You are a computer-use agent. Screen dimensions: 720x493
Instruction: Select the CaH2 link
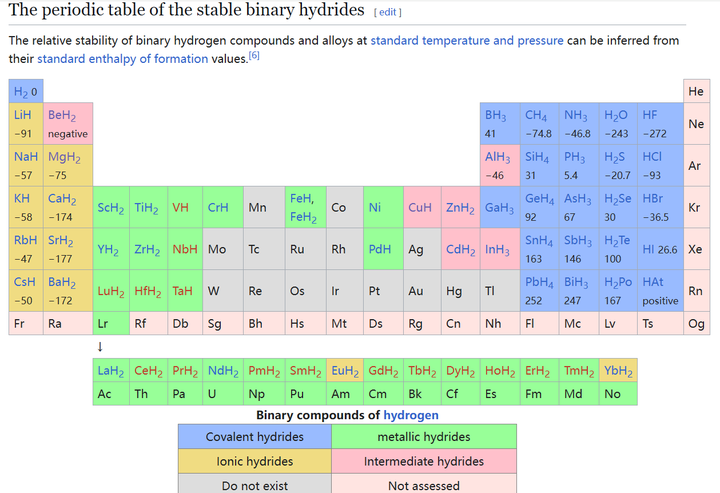click(62, 199)
